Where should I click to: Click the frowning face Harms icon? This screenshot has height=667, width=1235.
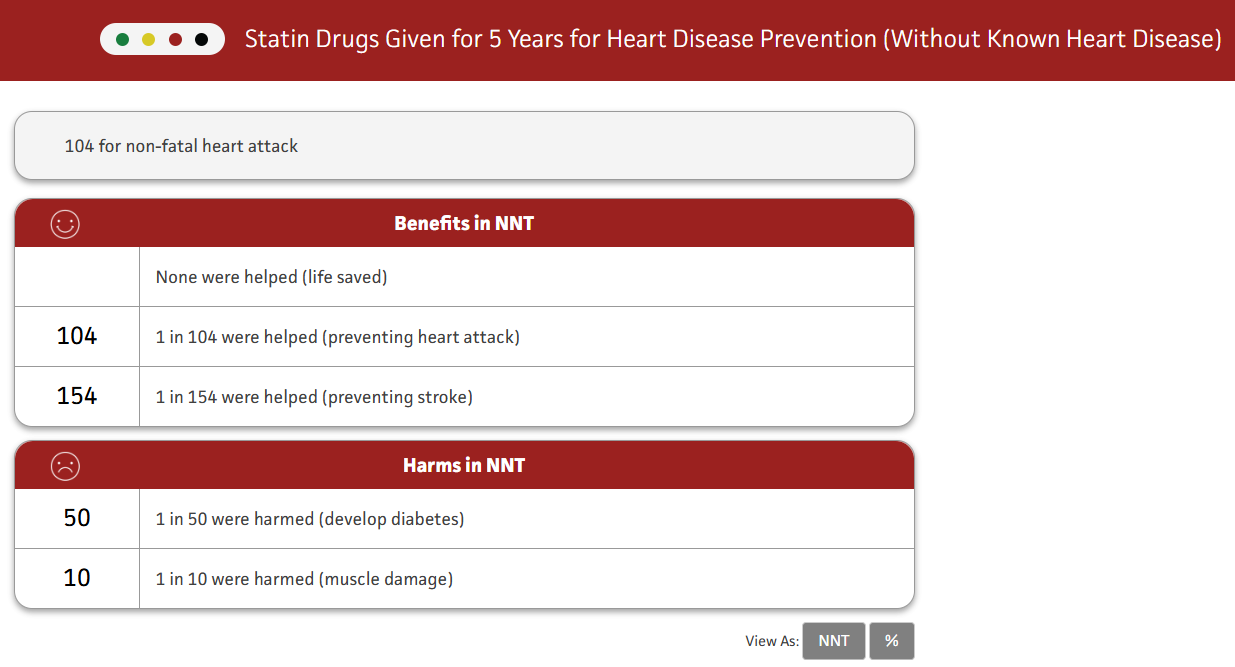pyautogui.click(x=65, y=466)
